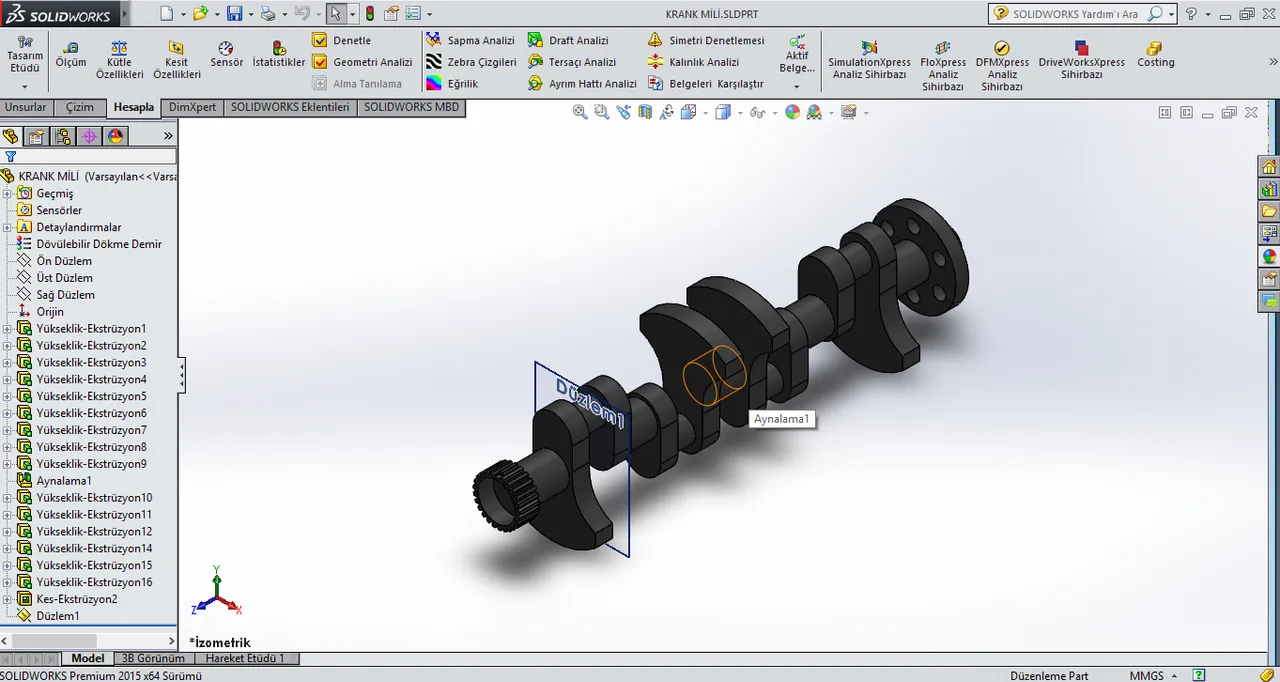1280x682 pixels.
Task: Launch SimulationXpress Analiz Sihirbazı
Action: (869, 60)
